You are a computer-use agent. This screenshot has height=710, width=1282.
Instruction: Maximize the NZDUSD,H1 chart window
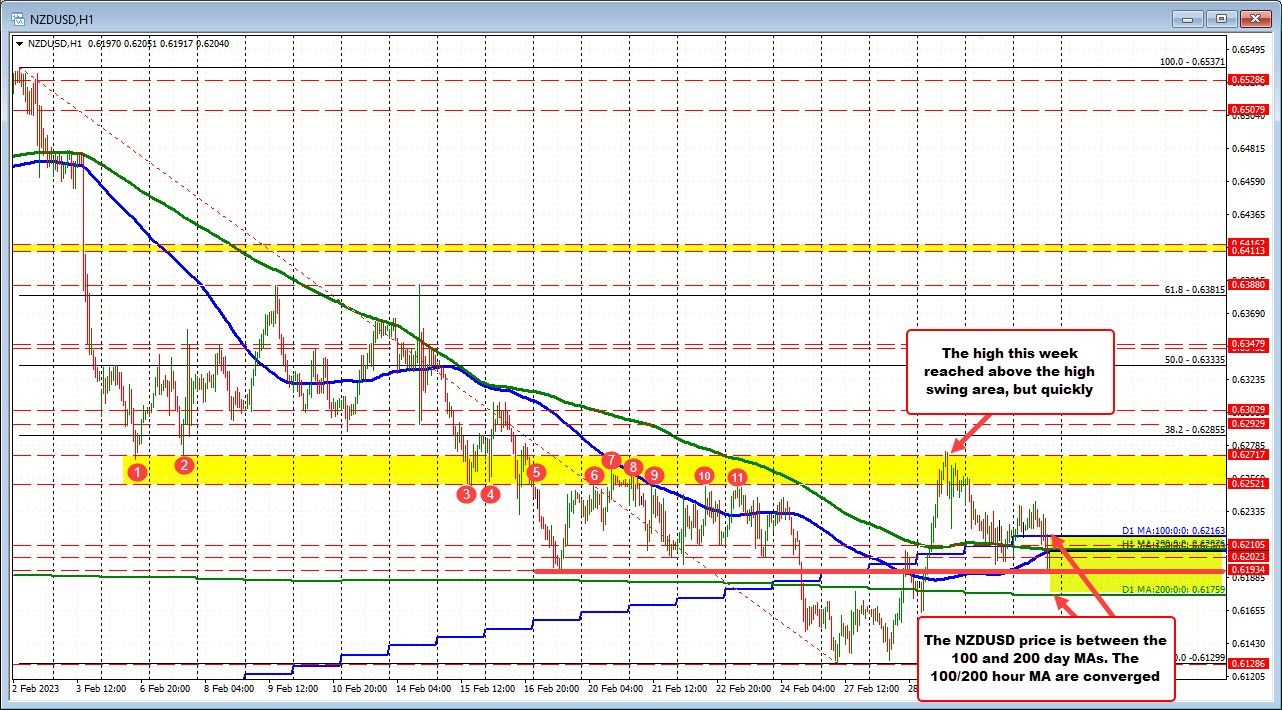pyautogui.click(x=1221, y=18)
